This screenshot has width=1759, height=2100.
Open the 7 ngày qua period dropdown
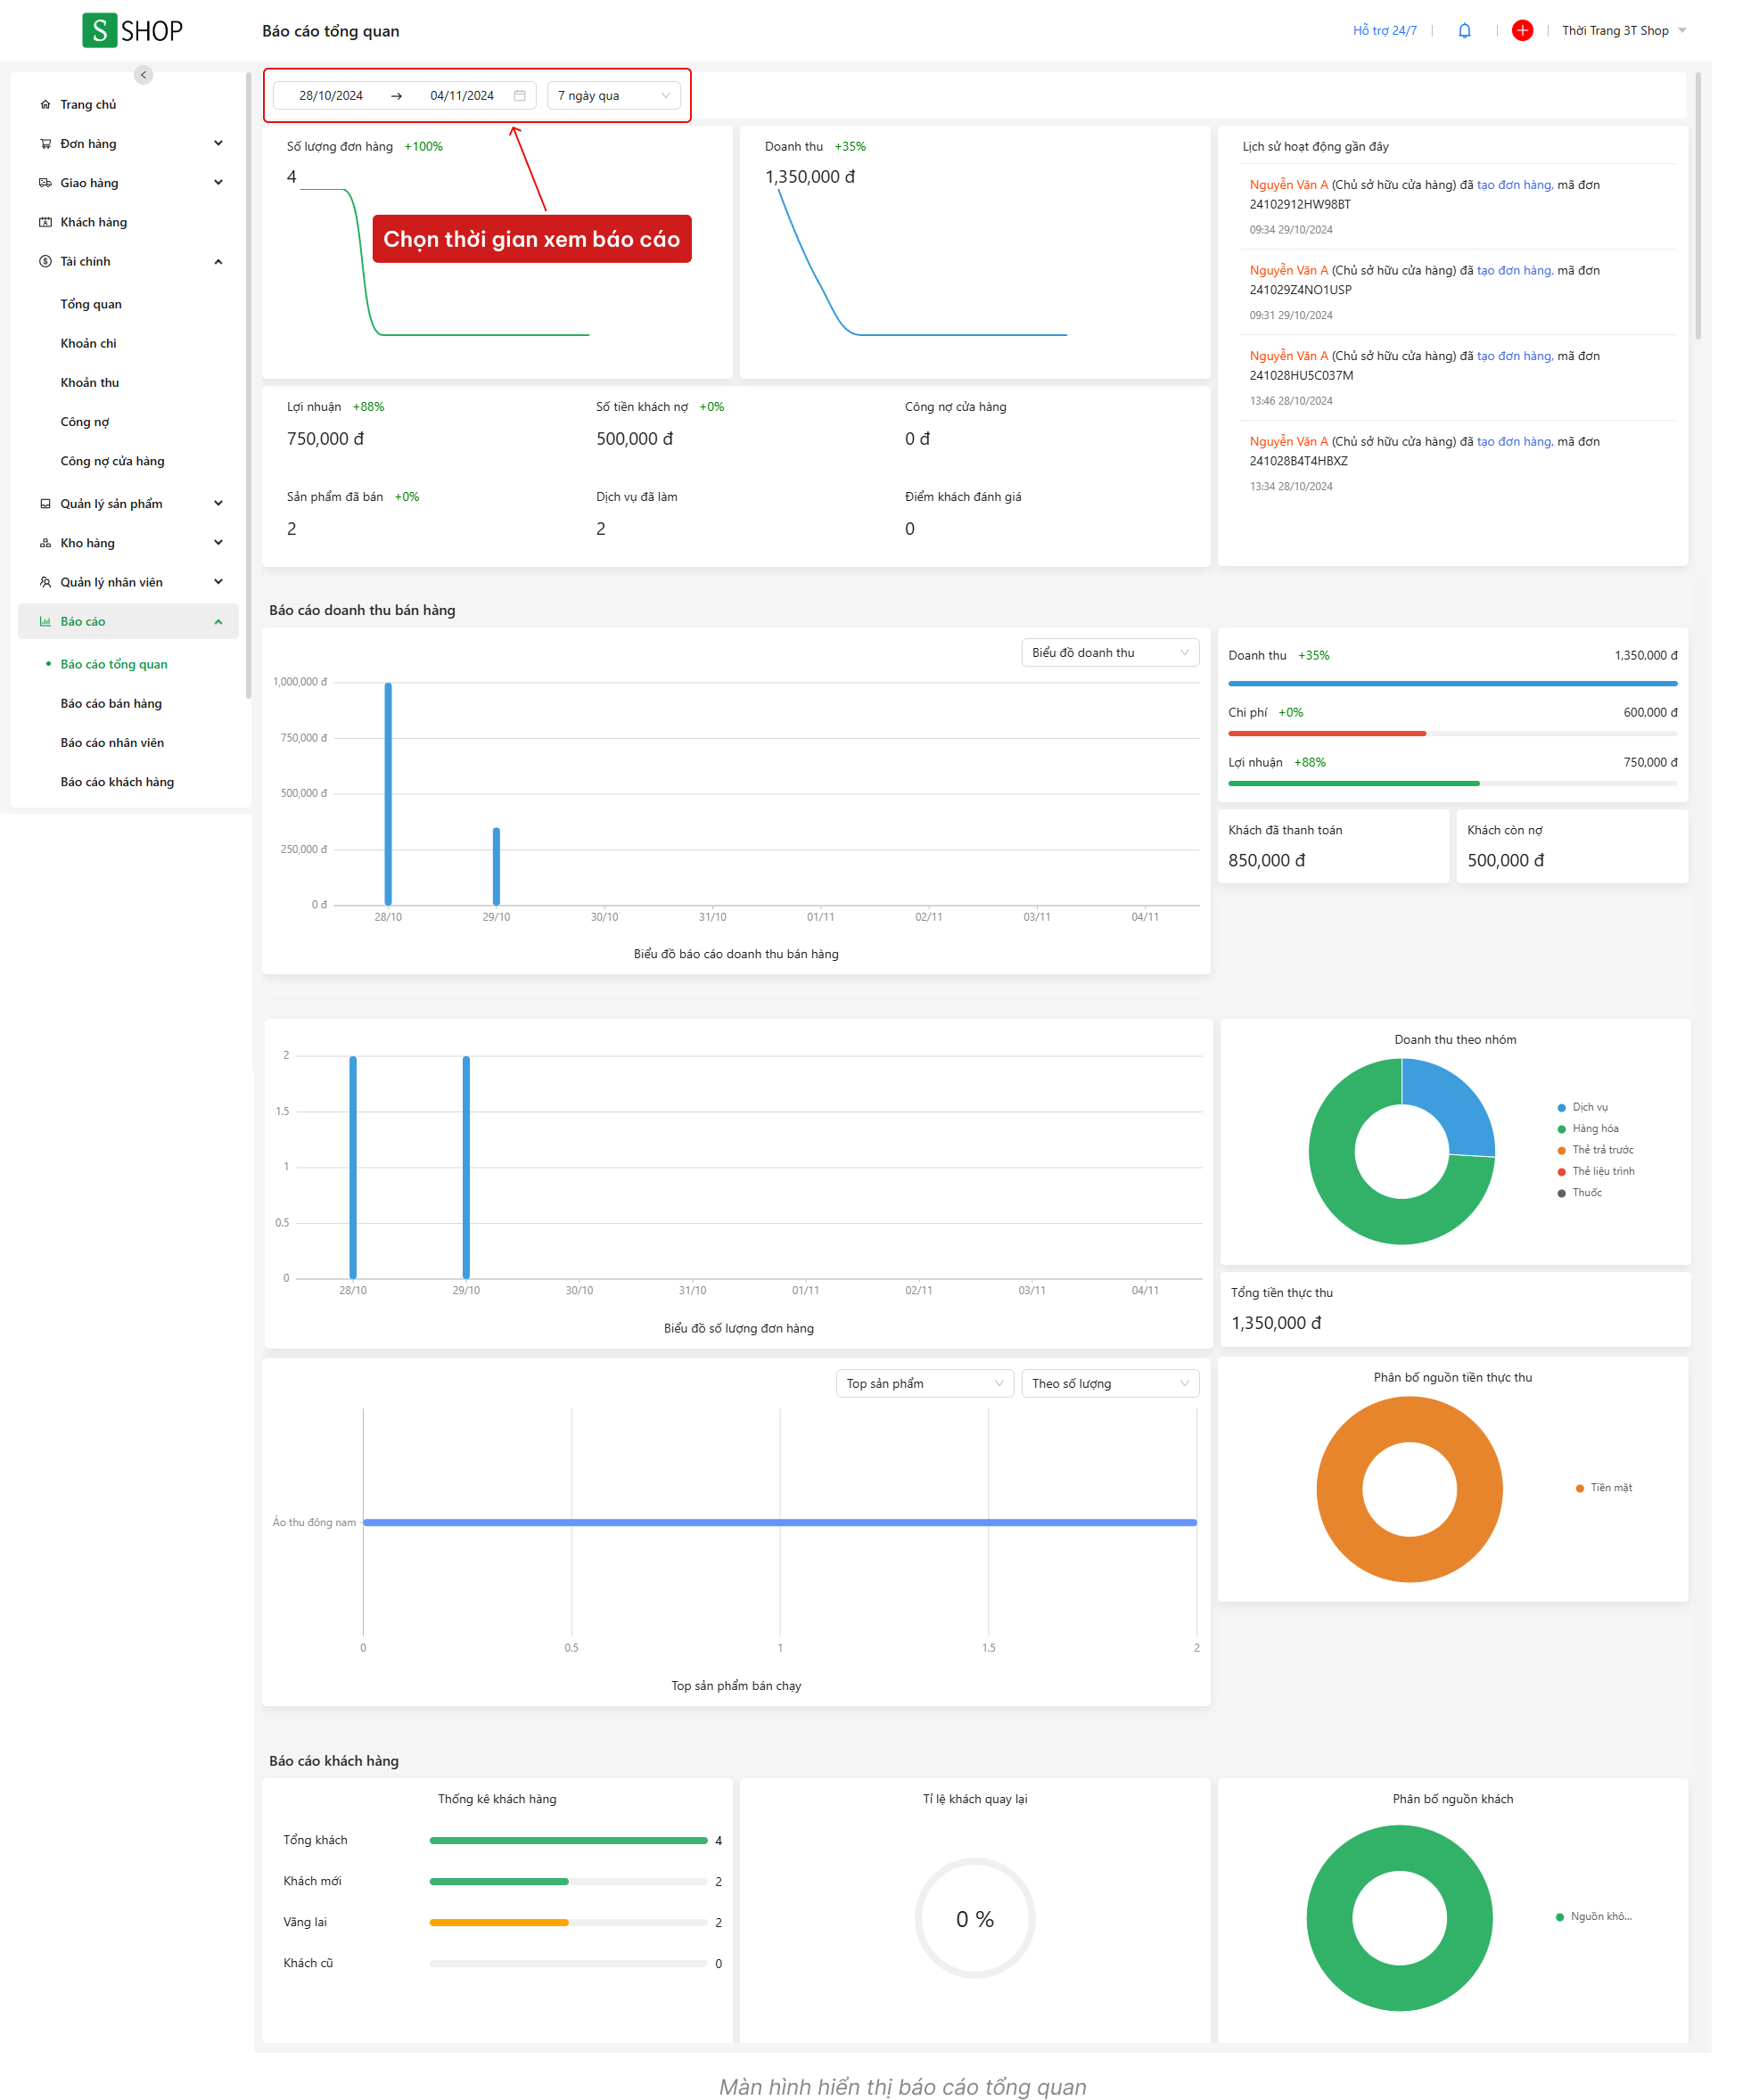[614, 96]
